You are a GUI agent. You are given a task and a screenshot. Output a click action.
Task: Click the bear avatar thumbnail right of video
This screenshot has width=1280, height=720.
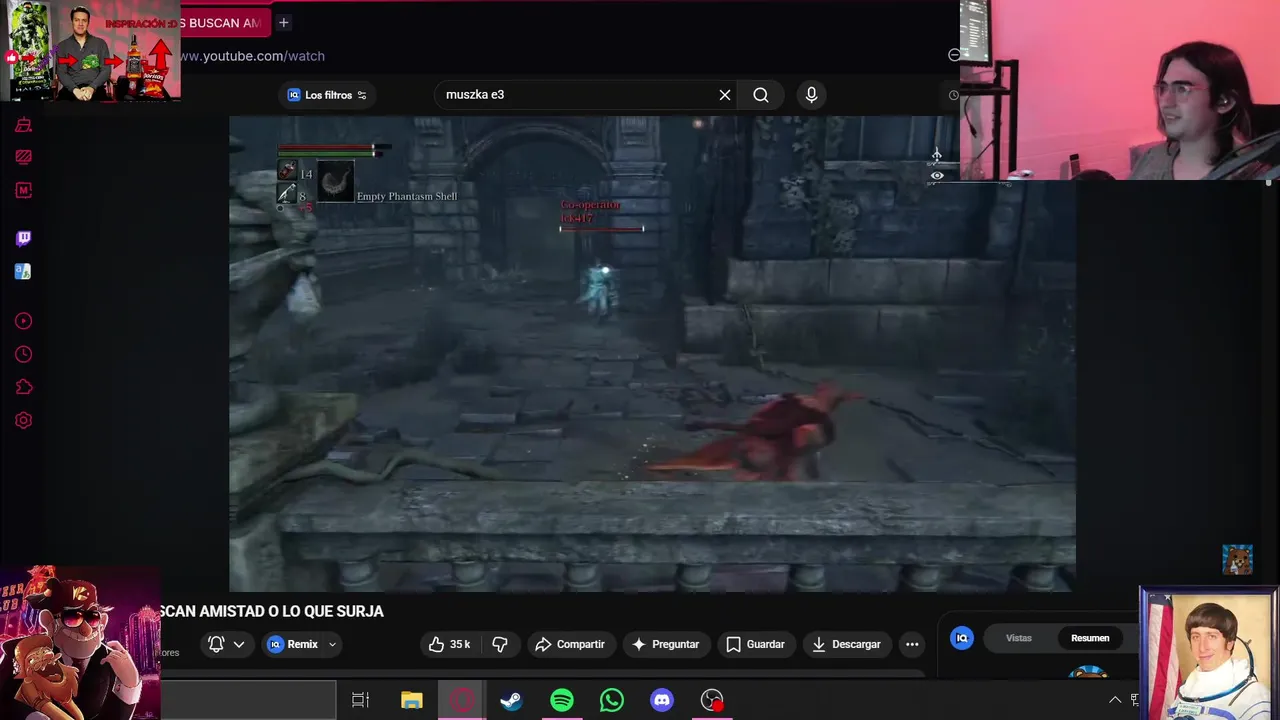pos(1237,560)
